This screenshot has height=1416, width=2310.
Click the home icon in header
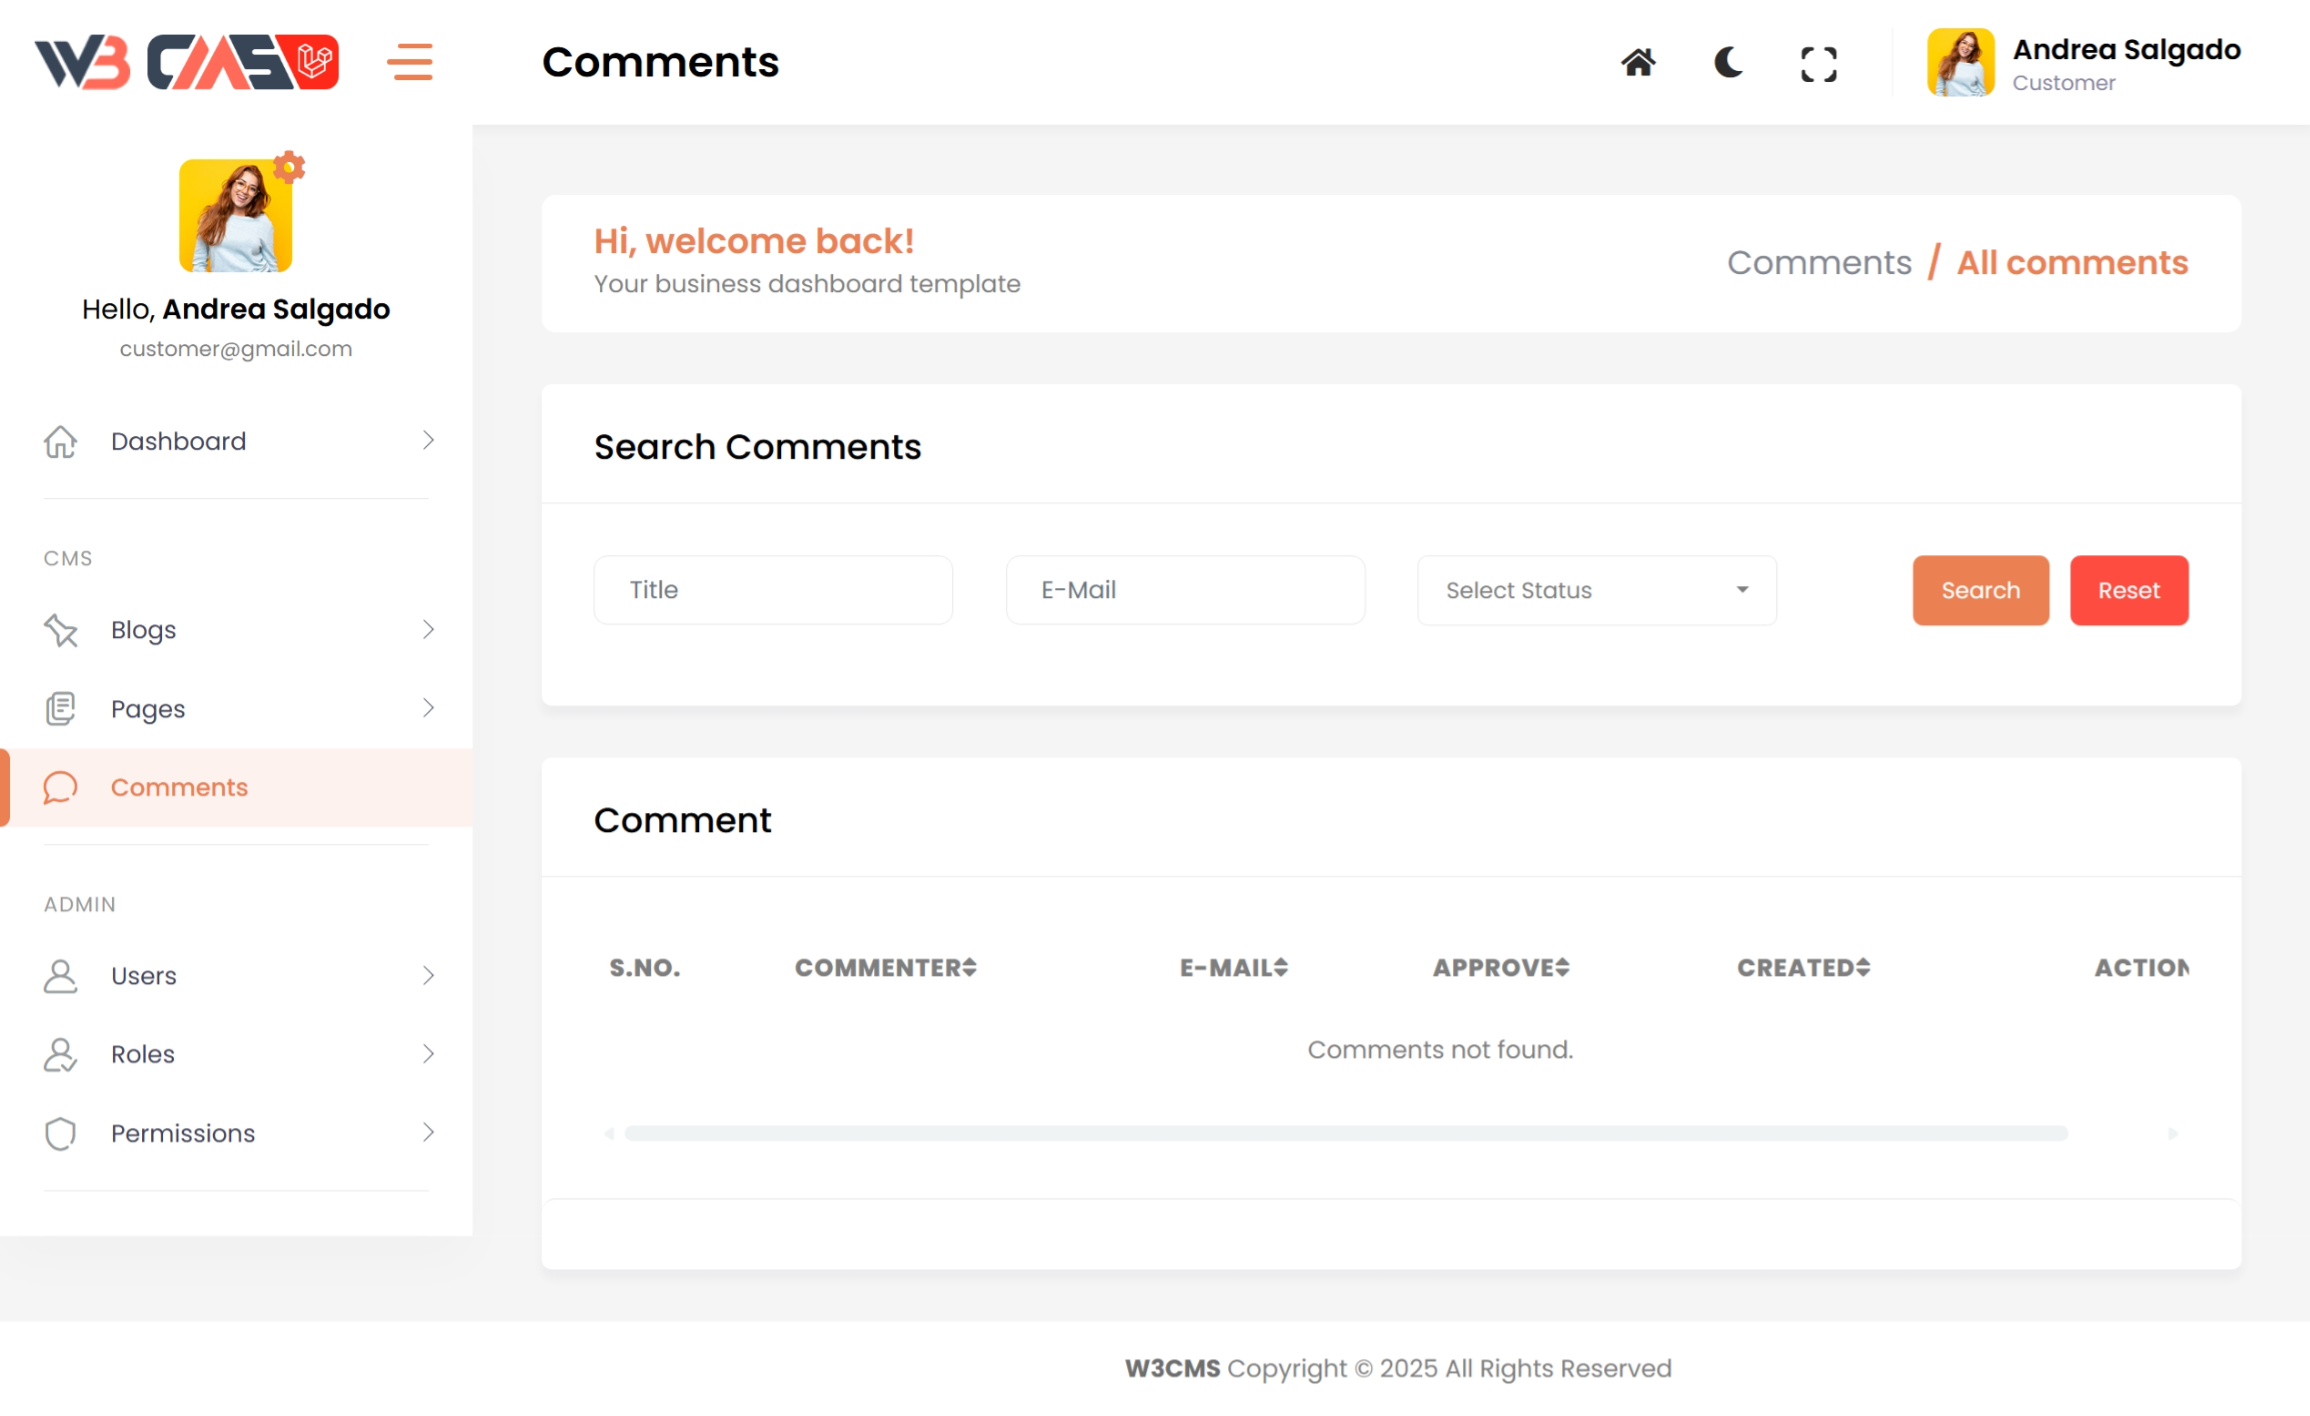tap(1637, 63)
